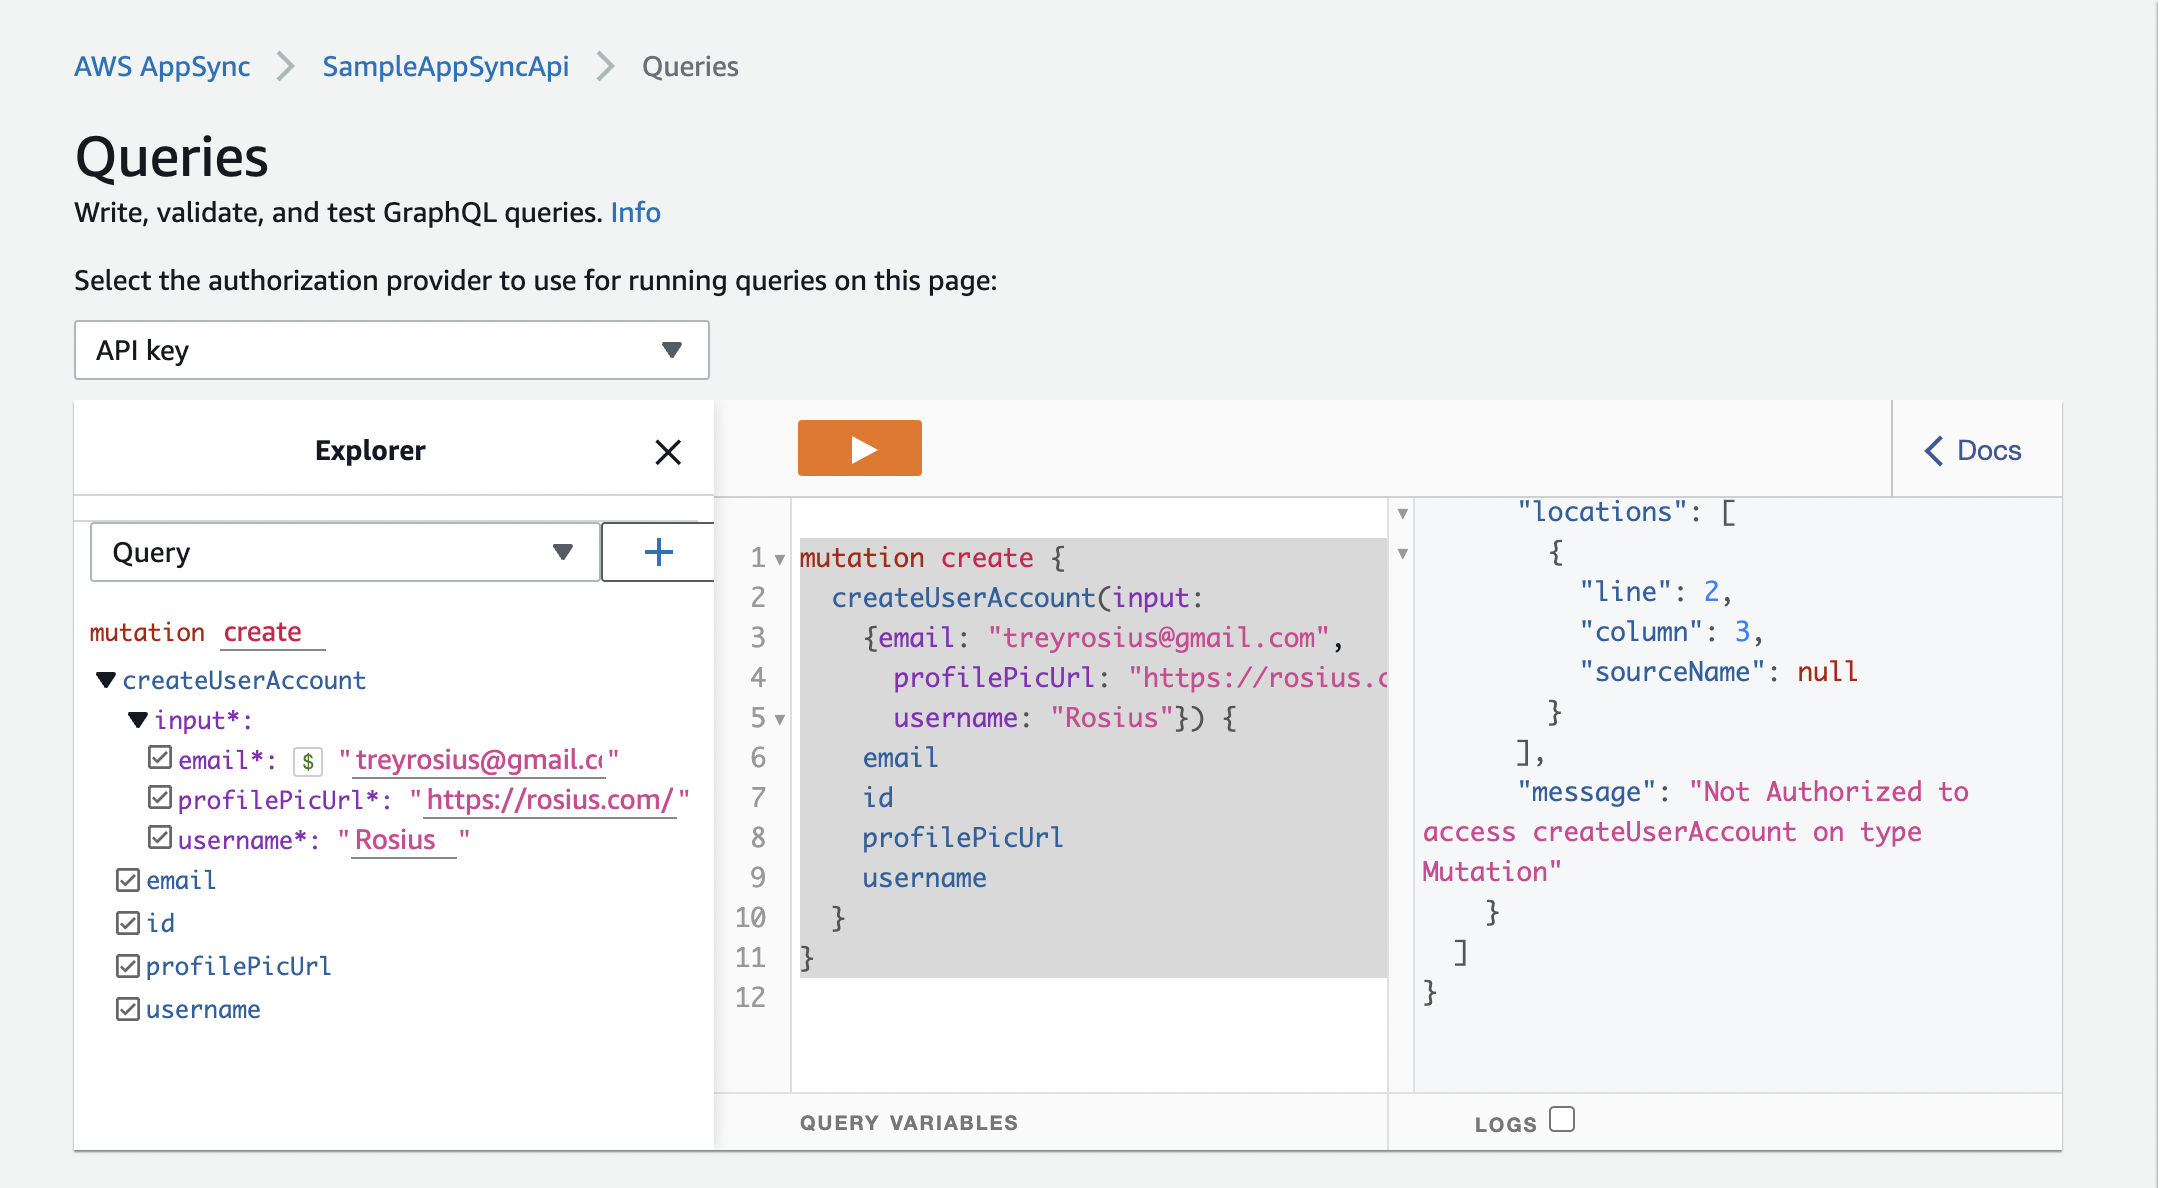Fold the location object in results
Screen dimensions: 2168x1188
[1403, 554]
